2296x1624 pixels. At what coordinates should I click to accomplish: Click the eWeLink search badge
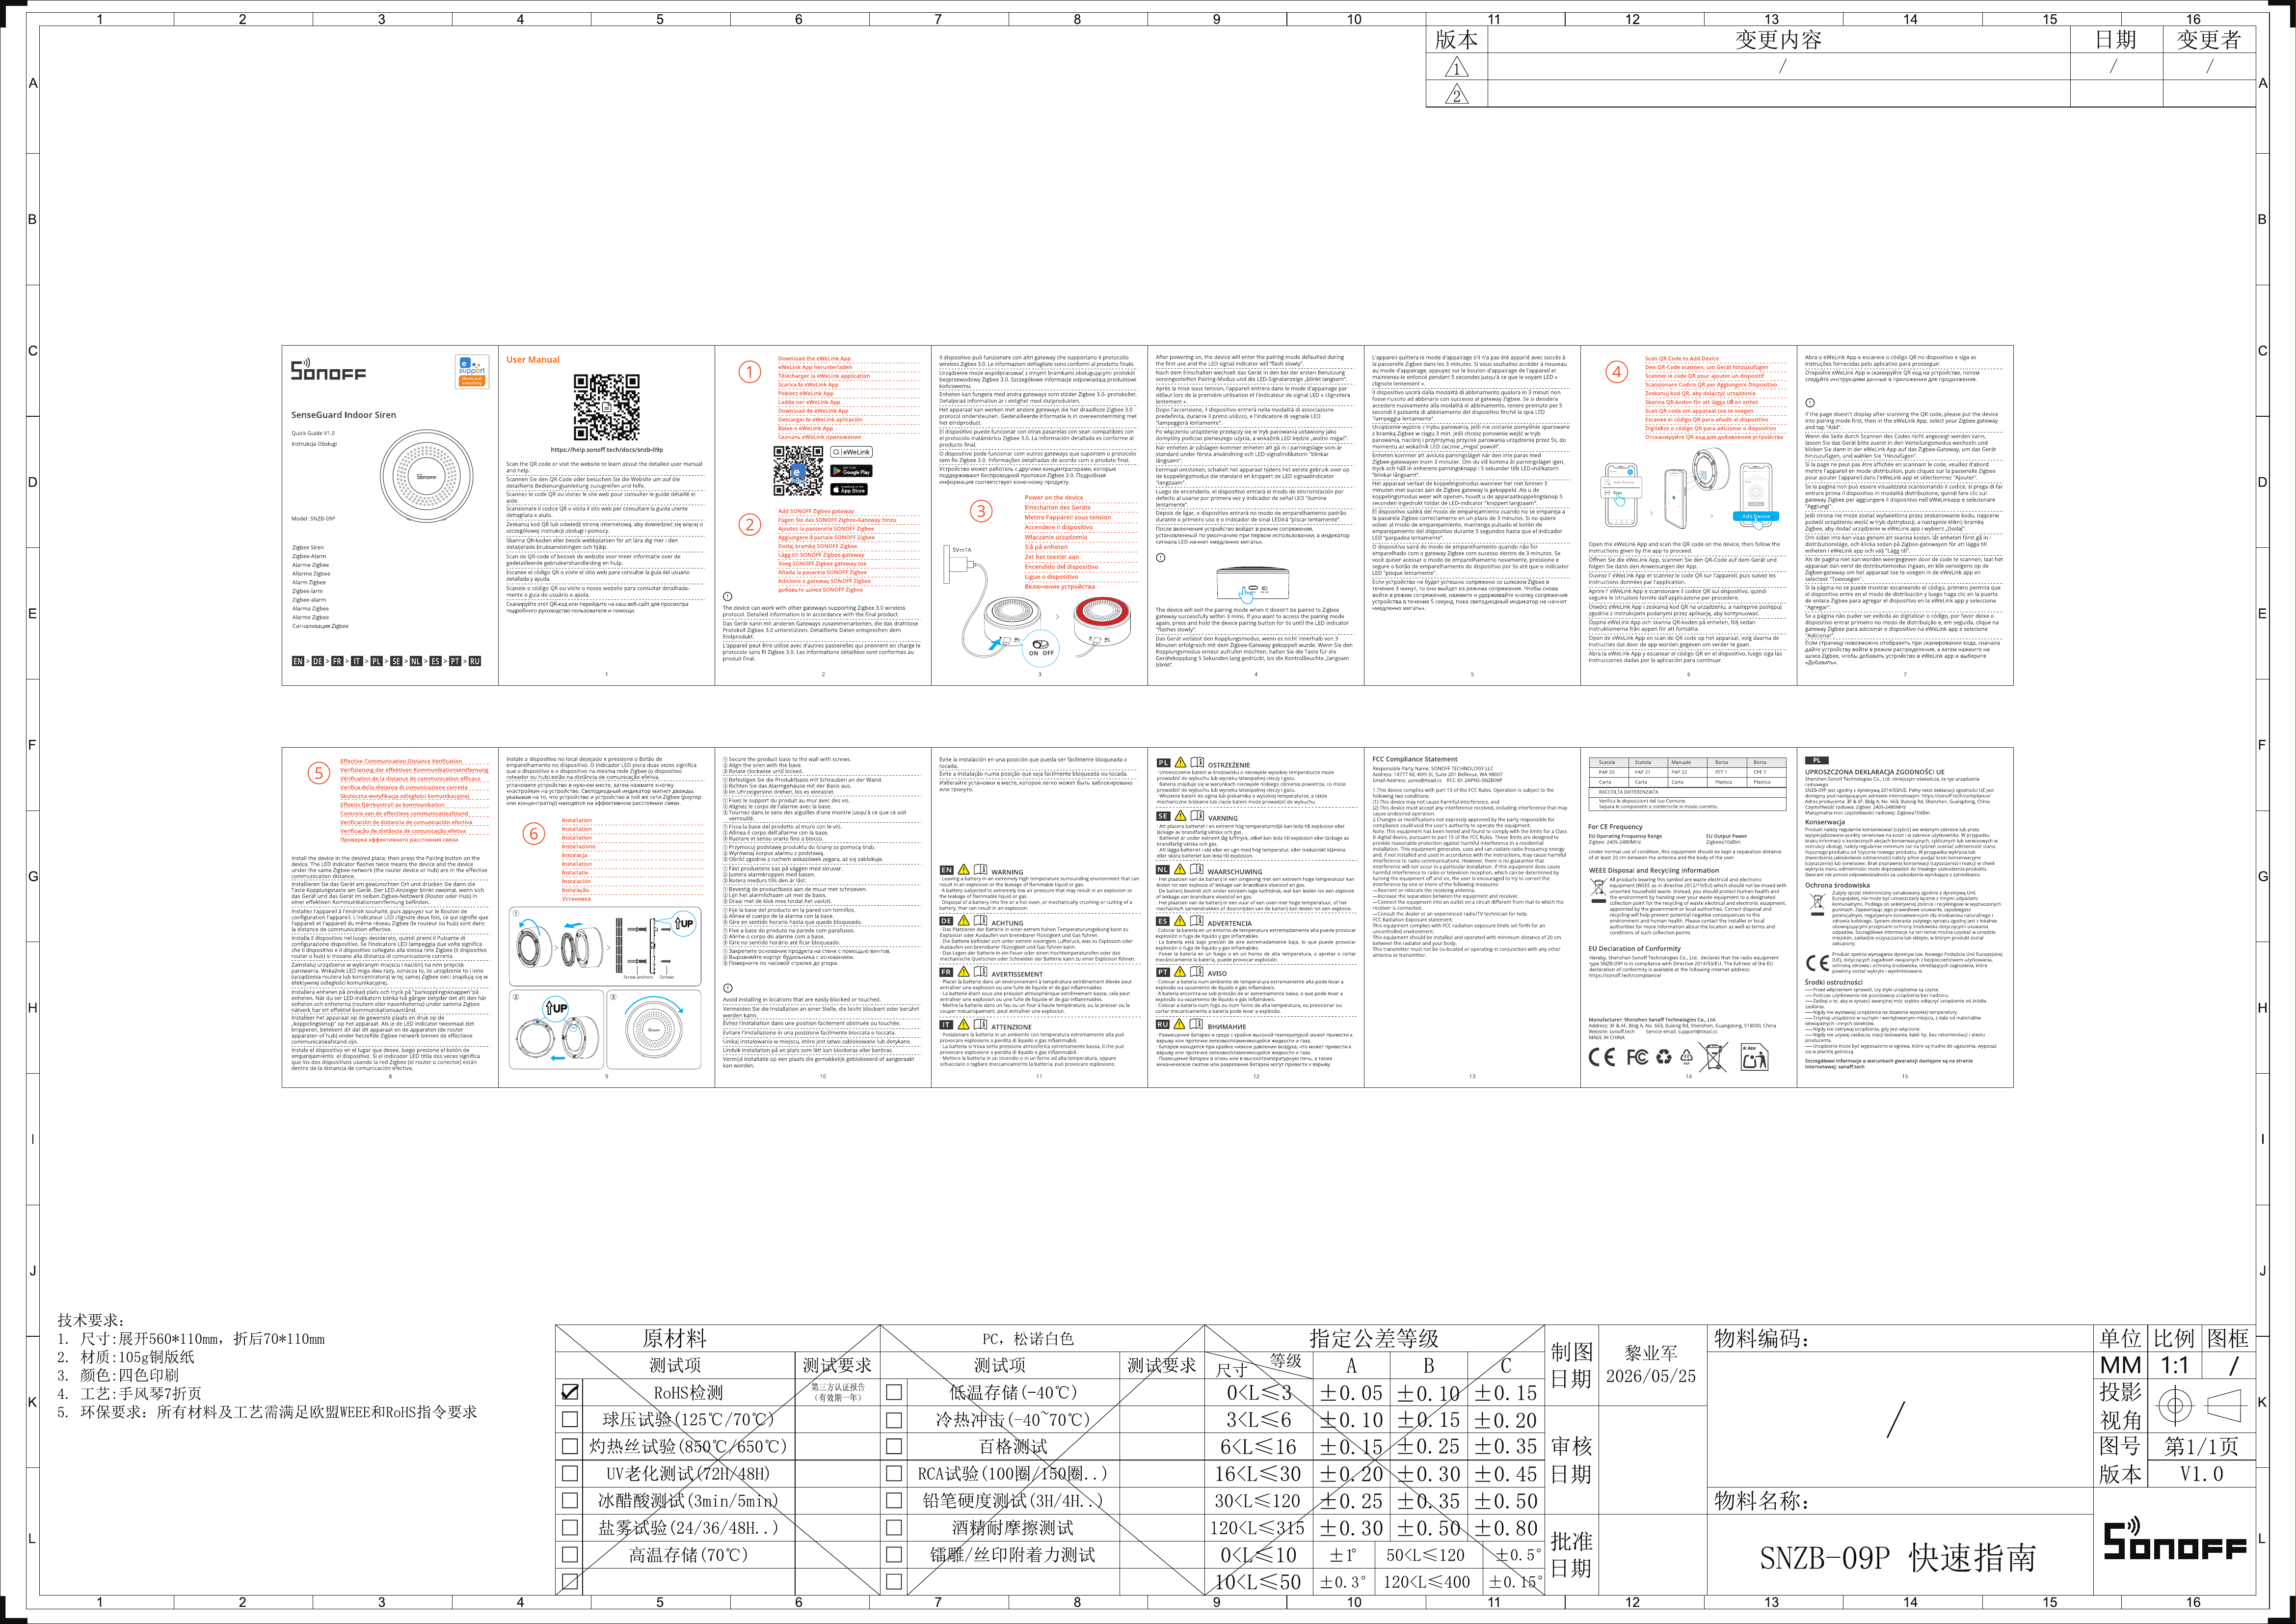click(851, 452)
